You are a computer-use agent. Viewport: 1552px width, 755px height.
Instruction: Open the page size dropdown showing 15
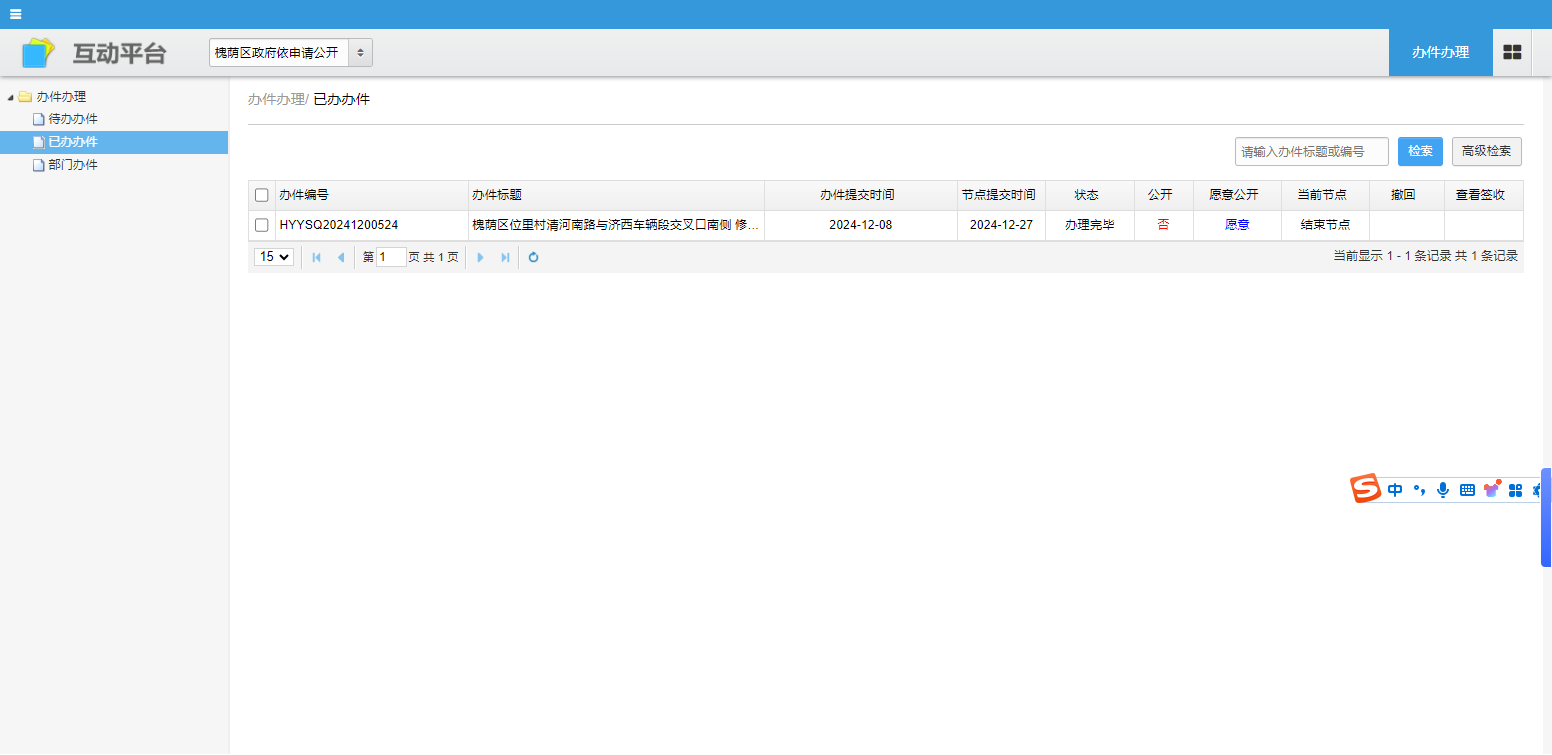(274, 257)
